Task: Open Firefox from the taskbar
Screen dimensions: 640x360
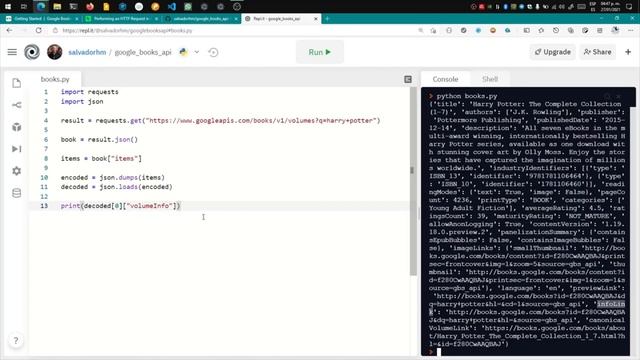Action: point(90,7)
